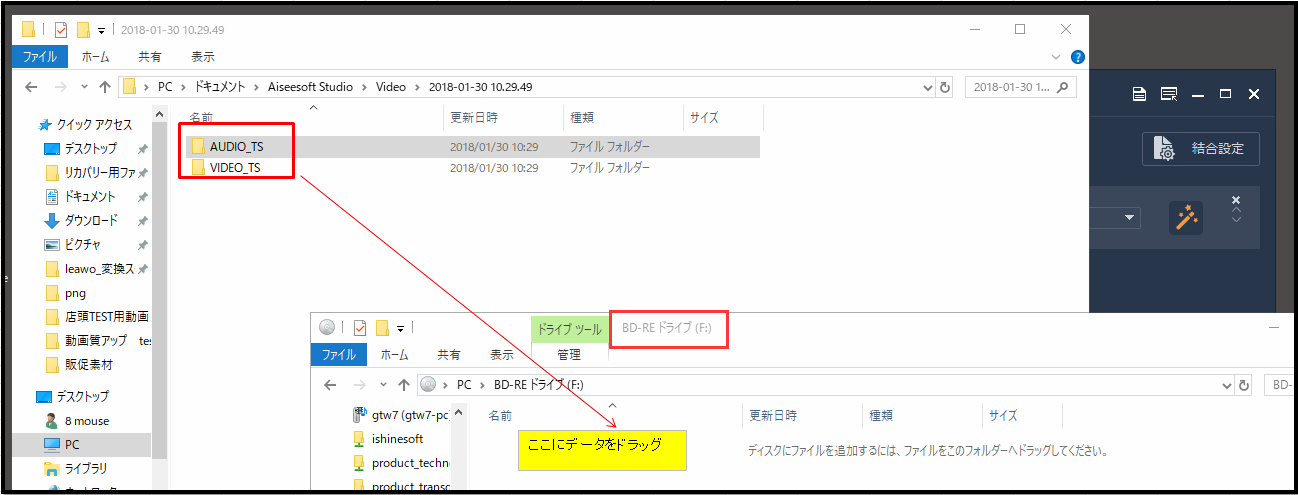Select leawo_変換ス folder in sidebar
This screenshot has width=1298, height=495.
[92, 269]
